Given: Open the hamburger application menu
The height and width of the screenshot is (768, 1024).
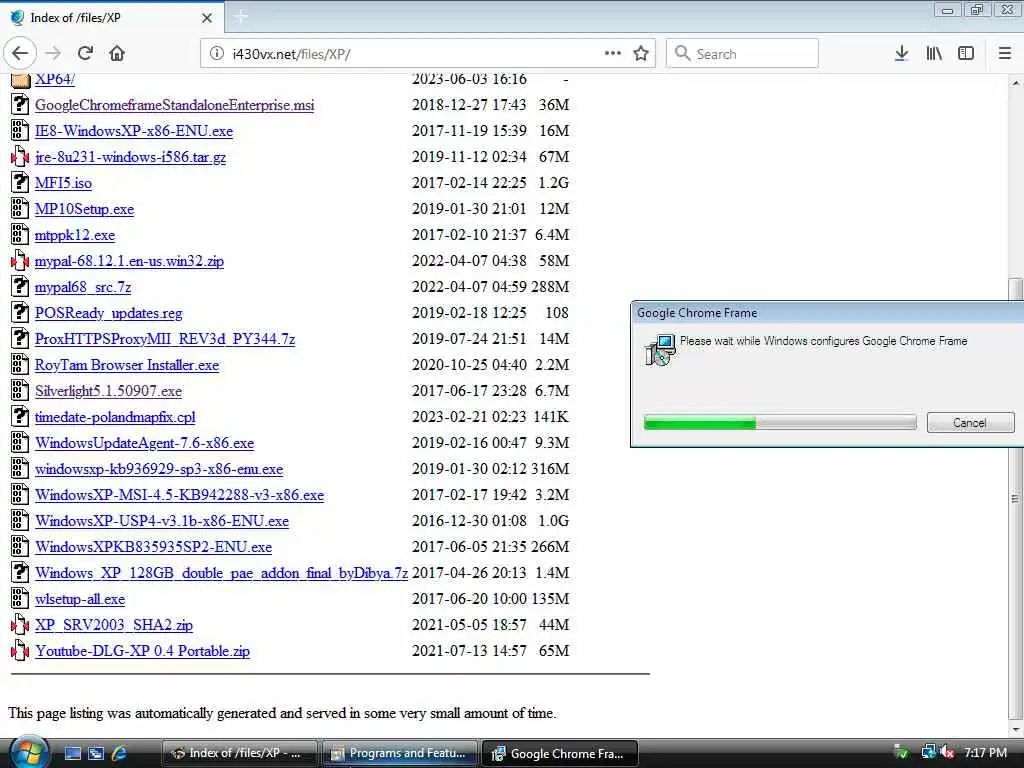Looking at the screenshot, I should click(x=1005, y=54).
